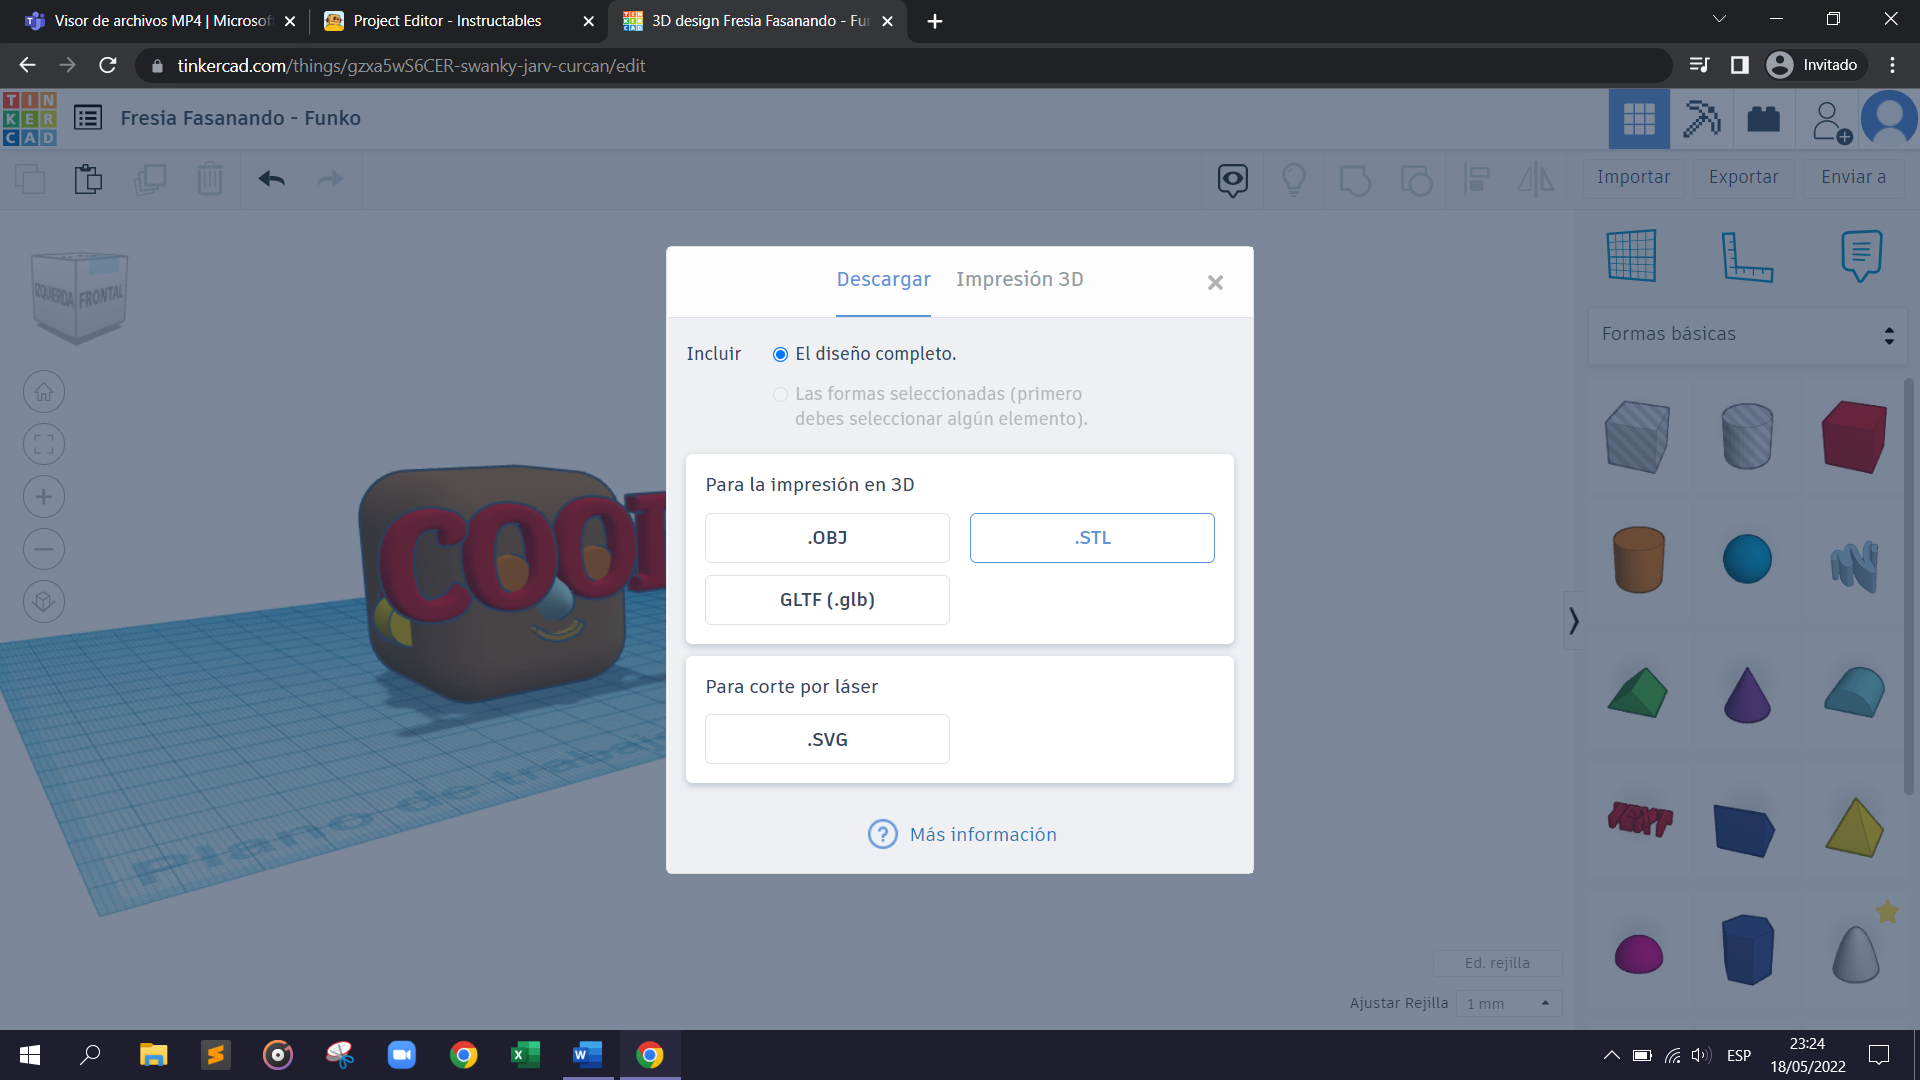Open the Minecraft blocks editor pickaxe icon
This screenshot has width=1920, height=1080.
click(x=1700, y=119)
